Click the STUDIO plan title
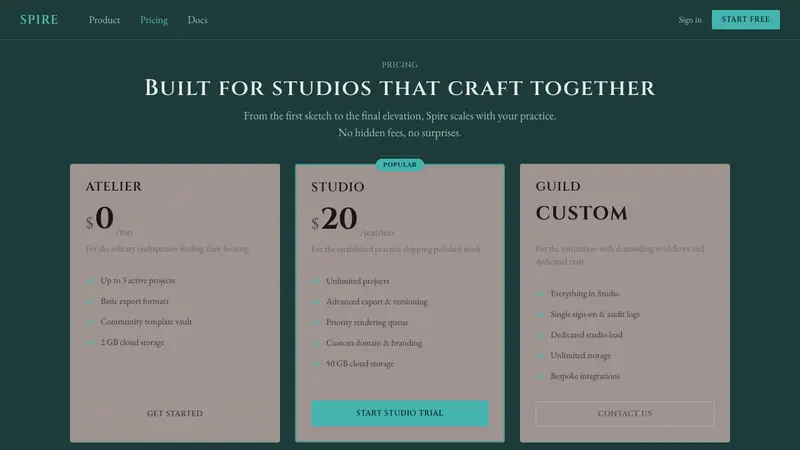The image size is (800, 450). [x=338, y=187]
